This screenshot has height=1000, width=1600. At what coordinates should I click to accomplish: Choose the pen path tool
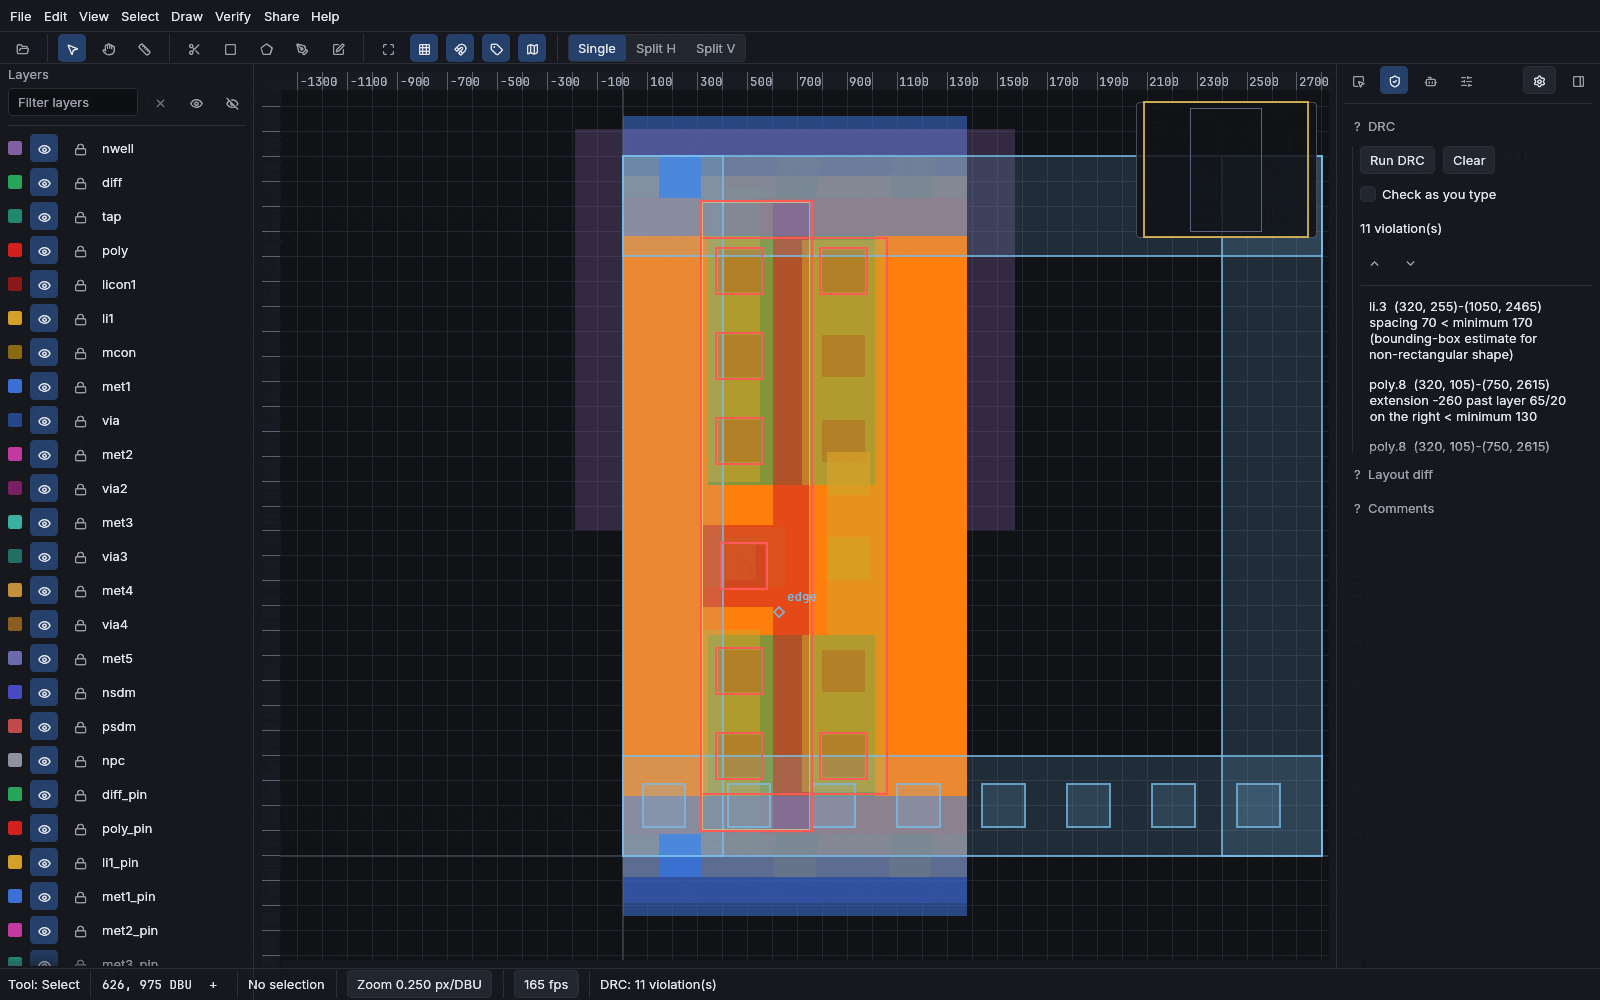tap(302, 49)
